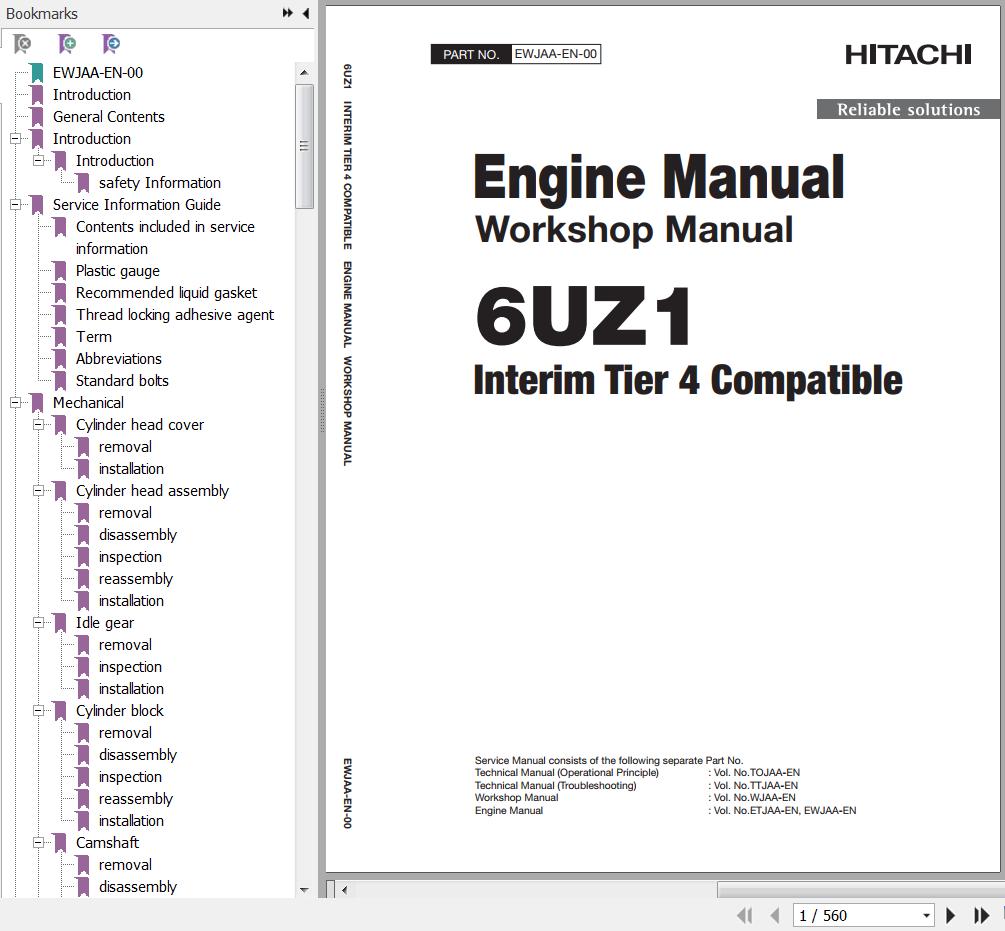
Task: Open the General Contents bookmark
Action: pos(108,117)
